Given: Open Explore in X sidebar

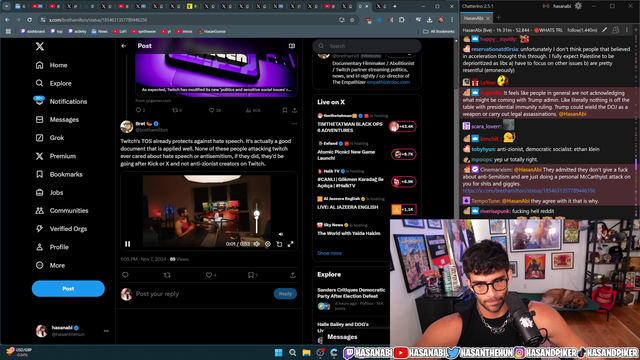Looking at the screenshot, I should click(x=53, y=83).
